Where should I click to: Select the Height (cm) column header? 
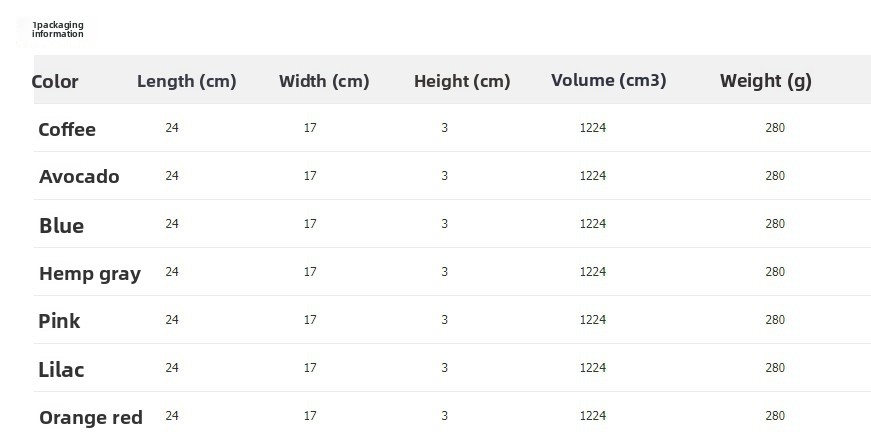pos(462,81)
